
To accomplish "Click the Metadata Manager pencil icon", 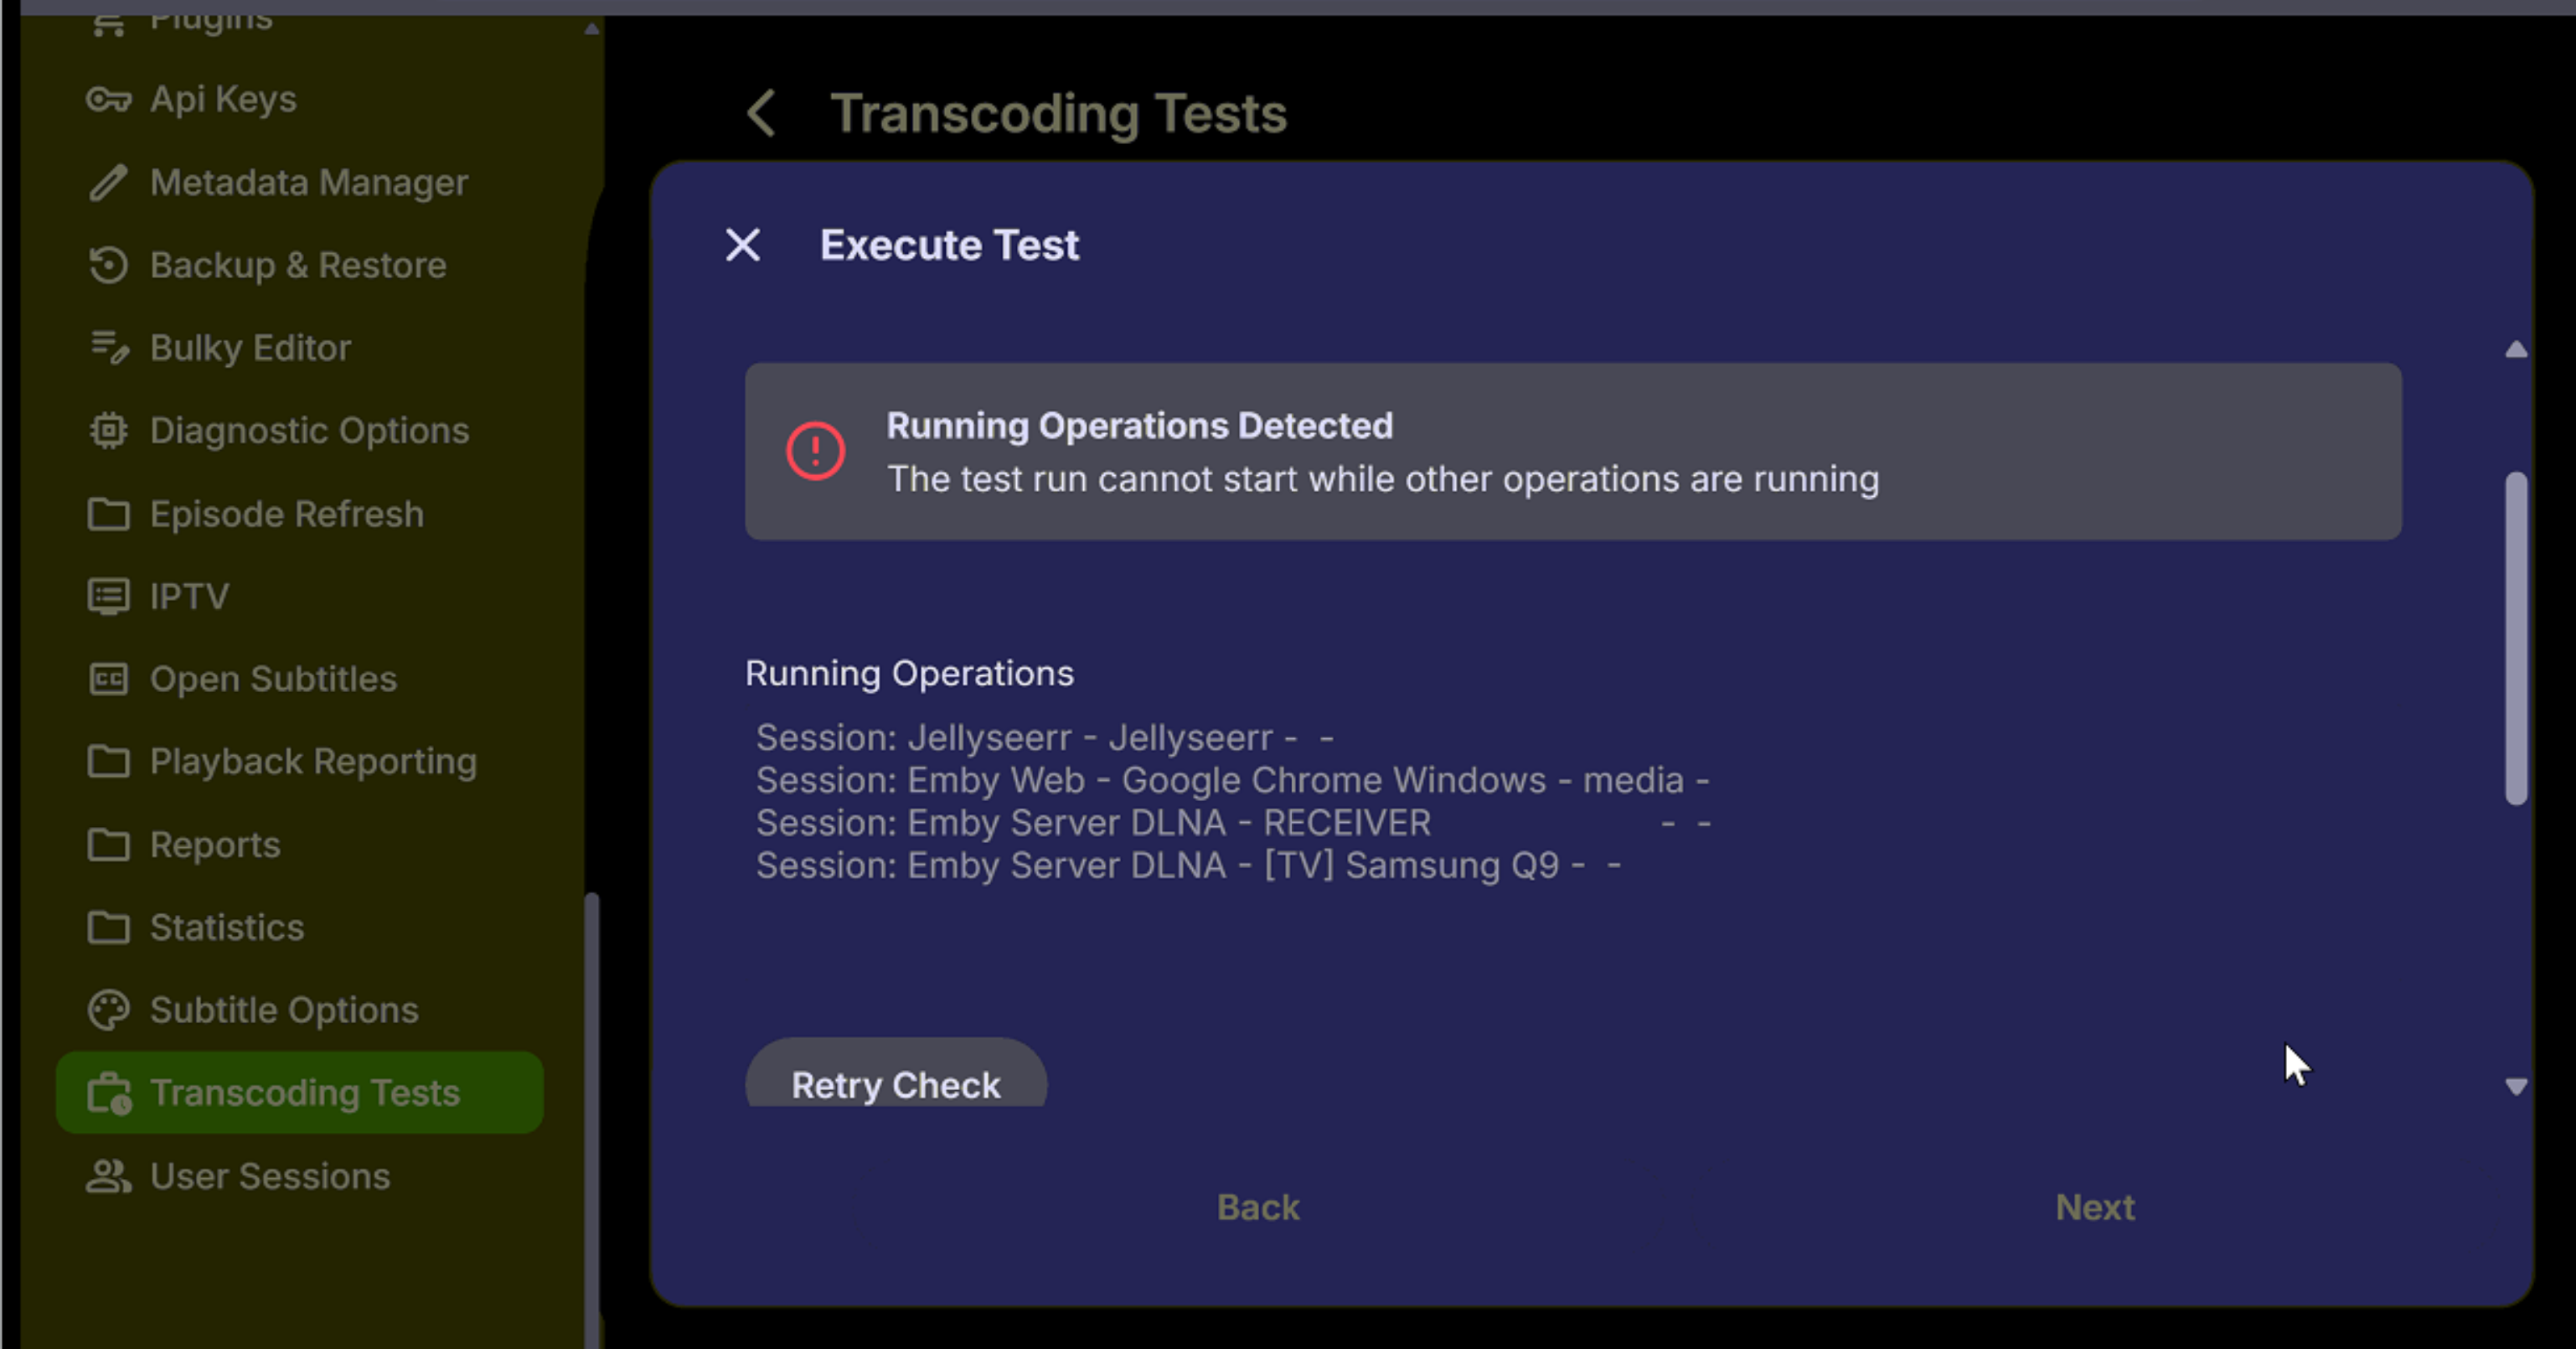I will [x=108, y=183].
